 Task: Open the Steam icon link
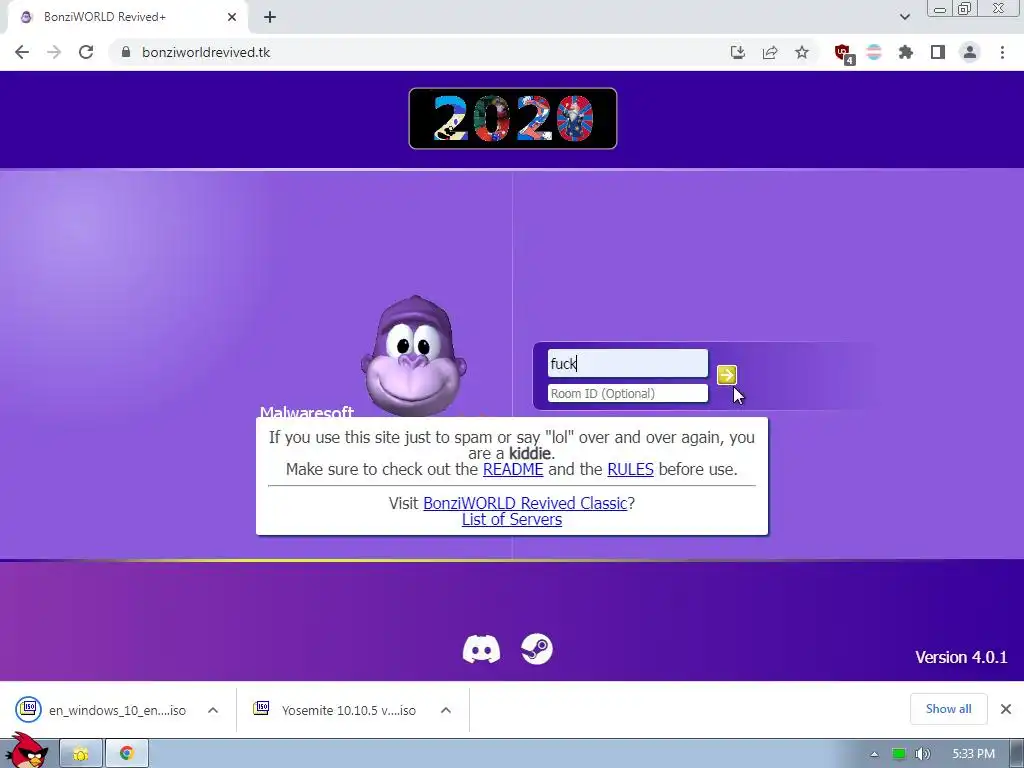537,649
